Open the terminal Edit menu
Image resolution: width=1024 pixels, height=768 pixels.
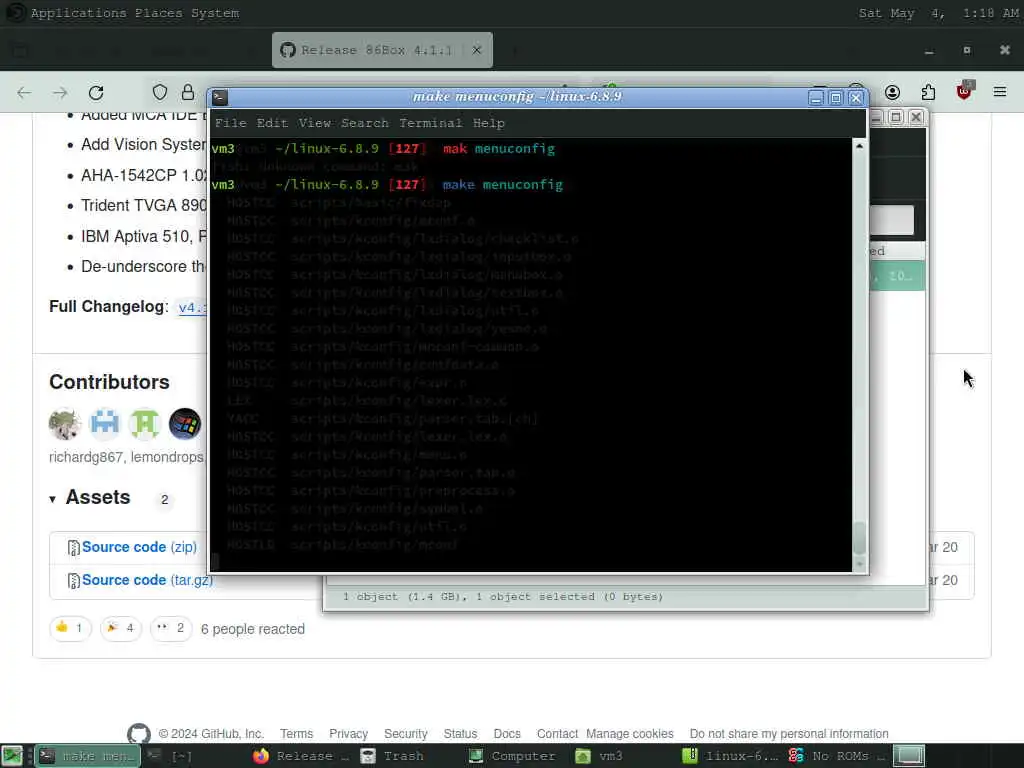point(272,123)
